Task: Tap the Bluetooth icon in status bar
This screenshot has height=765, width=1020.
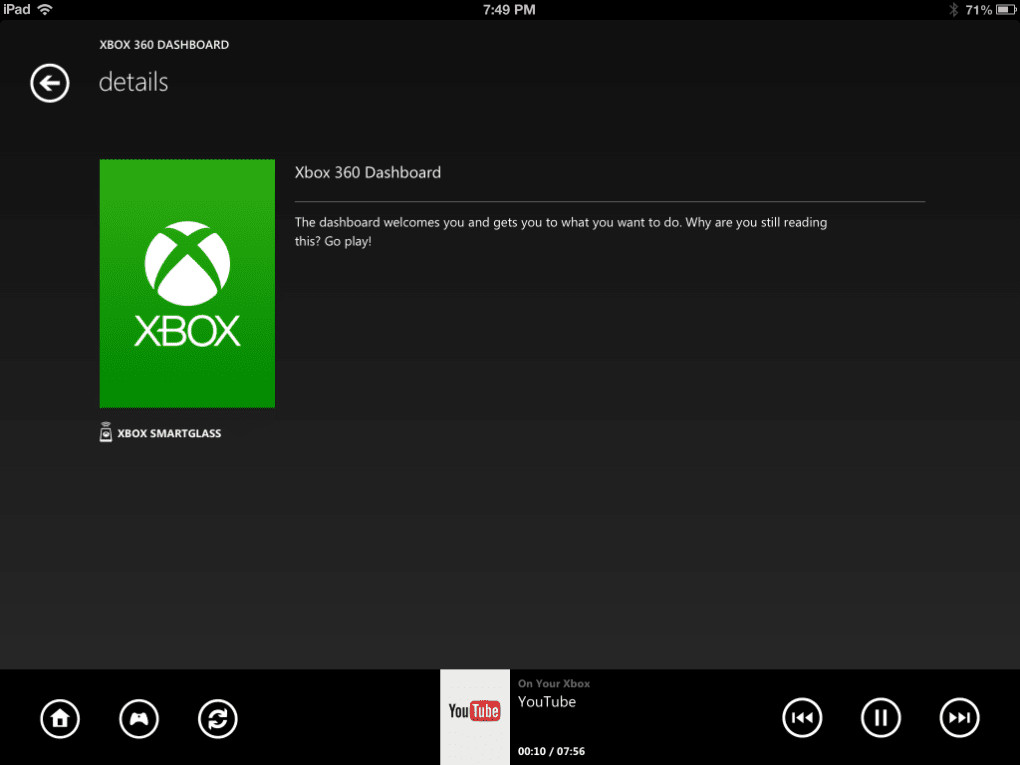Action: tap(954, 10)
